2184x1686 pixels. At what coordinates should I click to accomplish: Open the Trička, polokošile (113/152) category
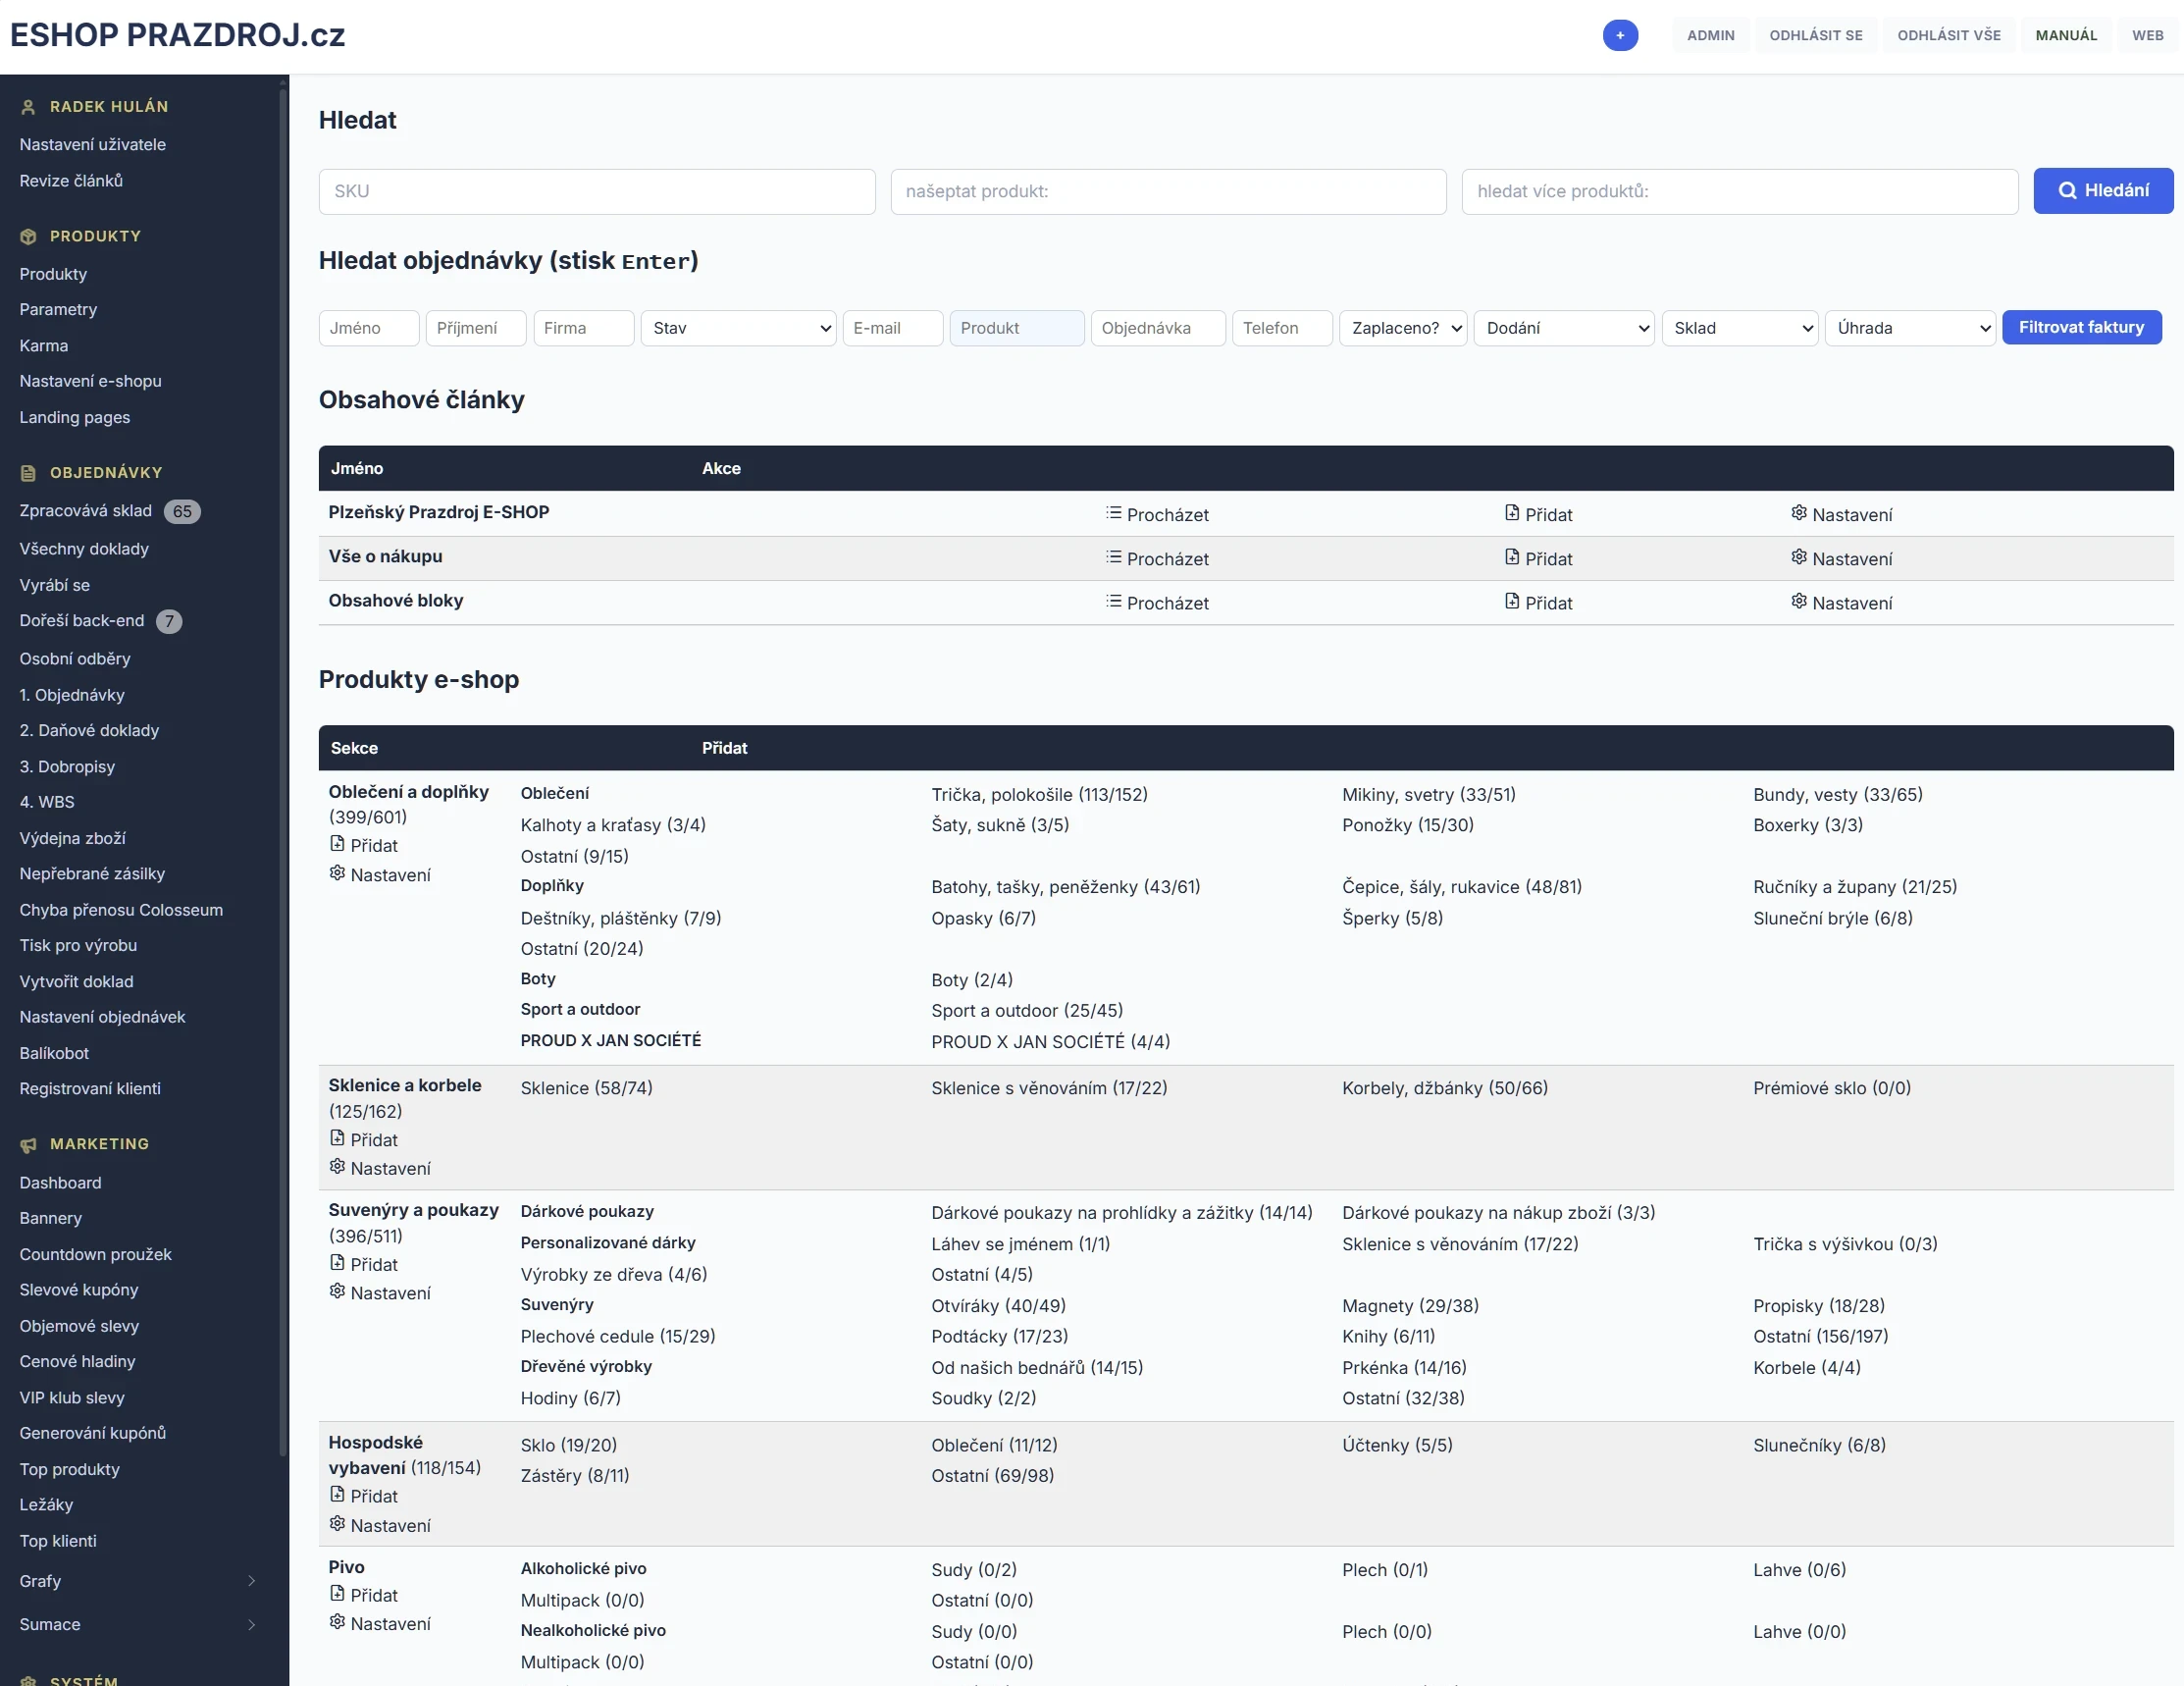pyautogui.click(x=1039, y=795)
